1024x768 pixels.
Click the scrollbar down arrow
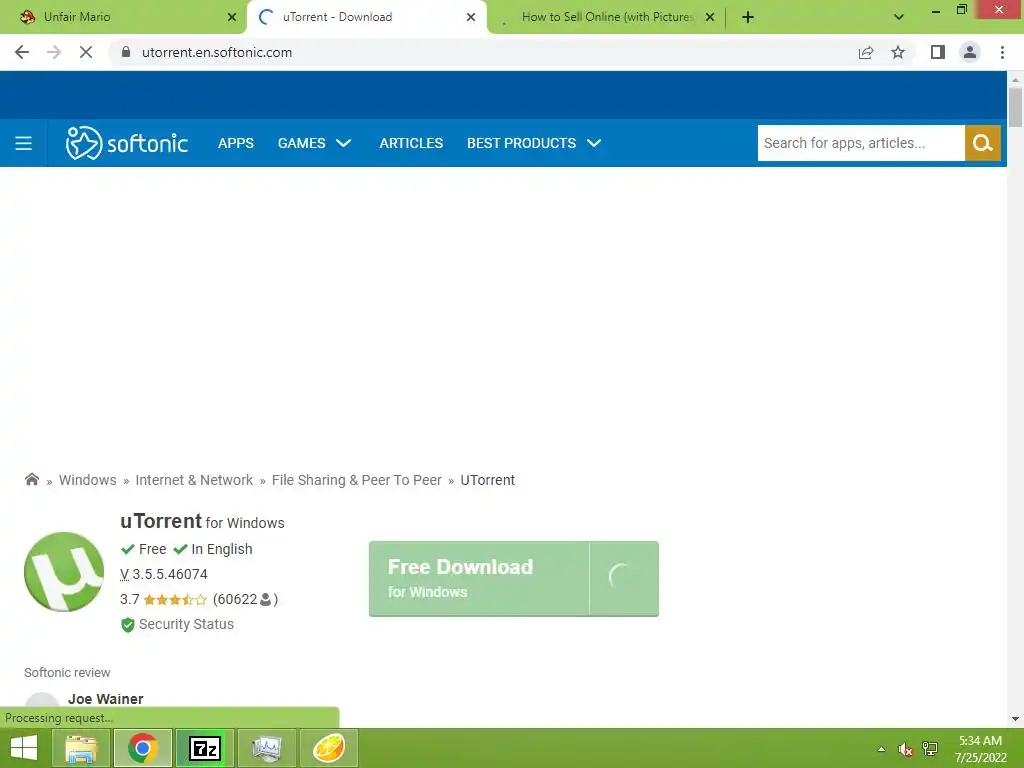(x=1015, y=719)
